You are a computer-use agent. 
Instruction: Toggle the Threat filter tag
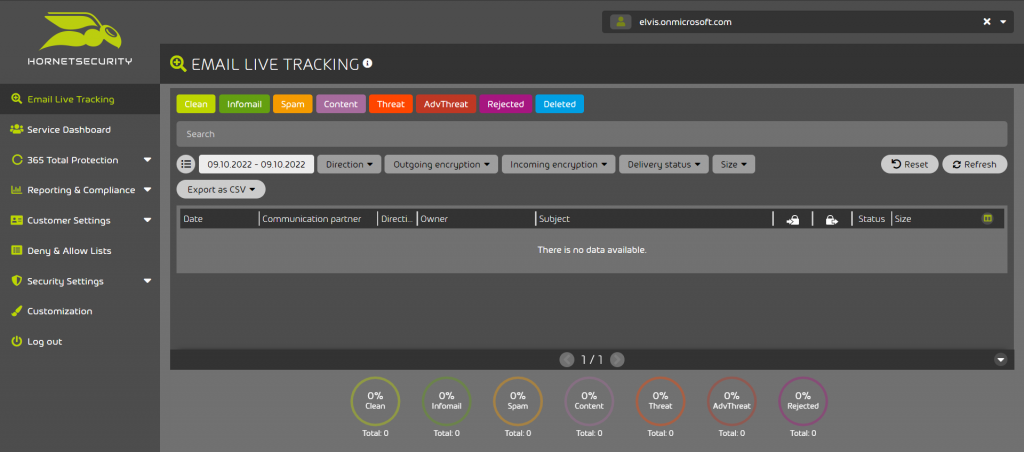point(391,104)
